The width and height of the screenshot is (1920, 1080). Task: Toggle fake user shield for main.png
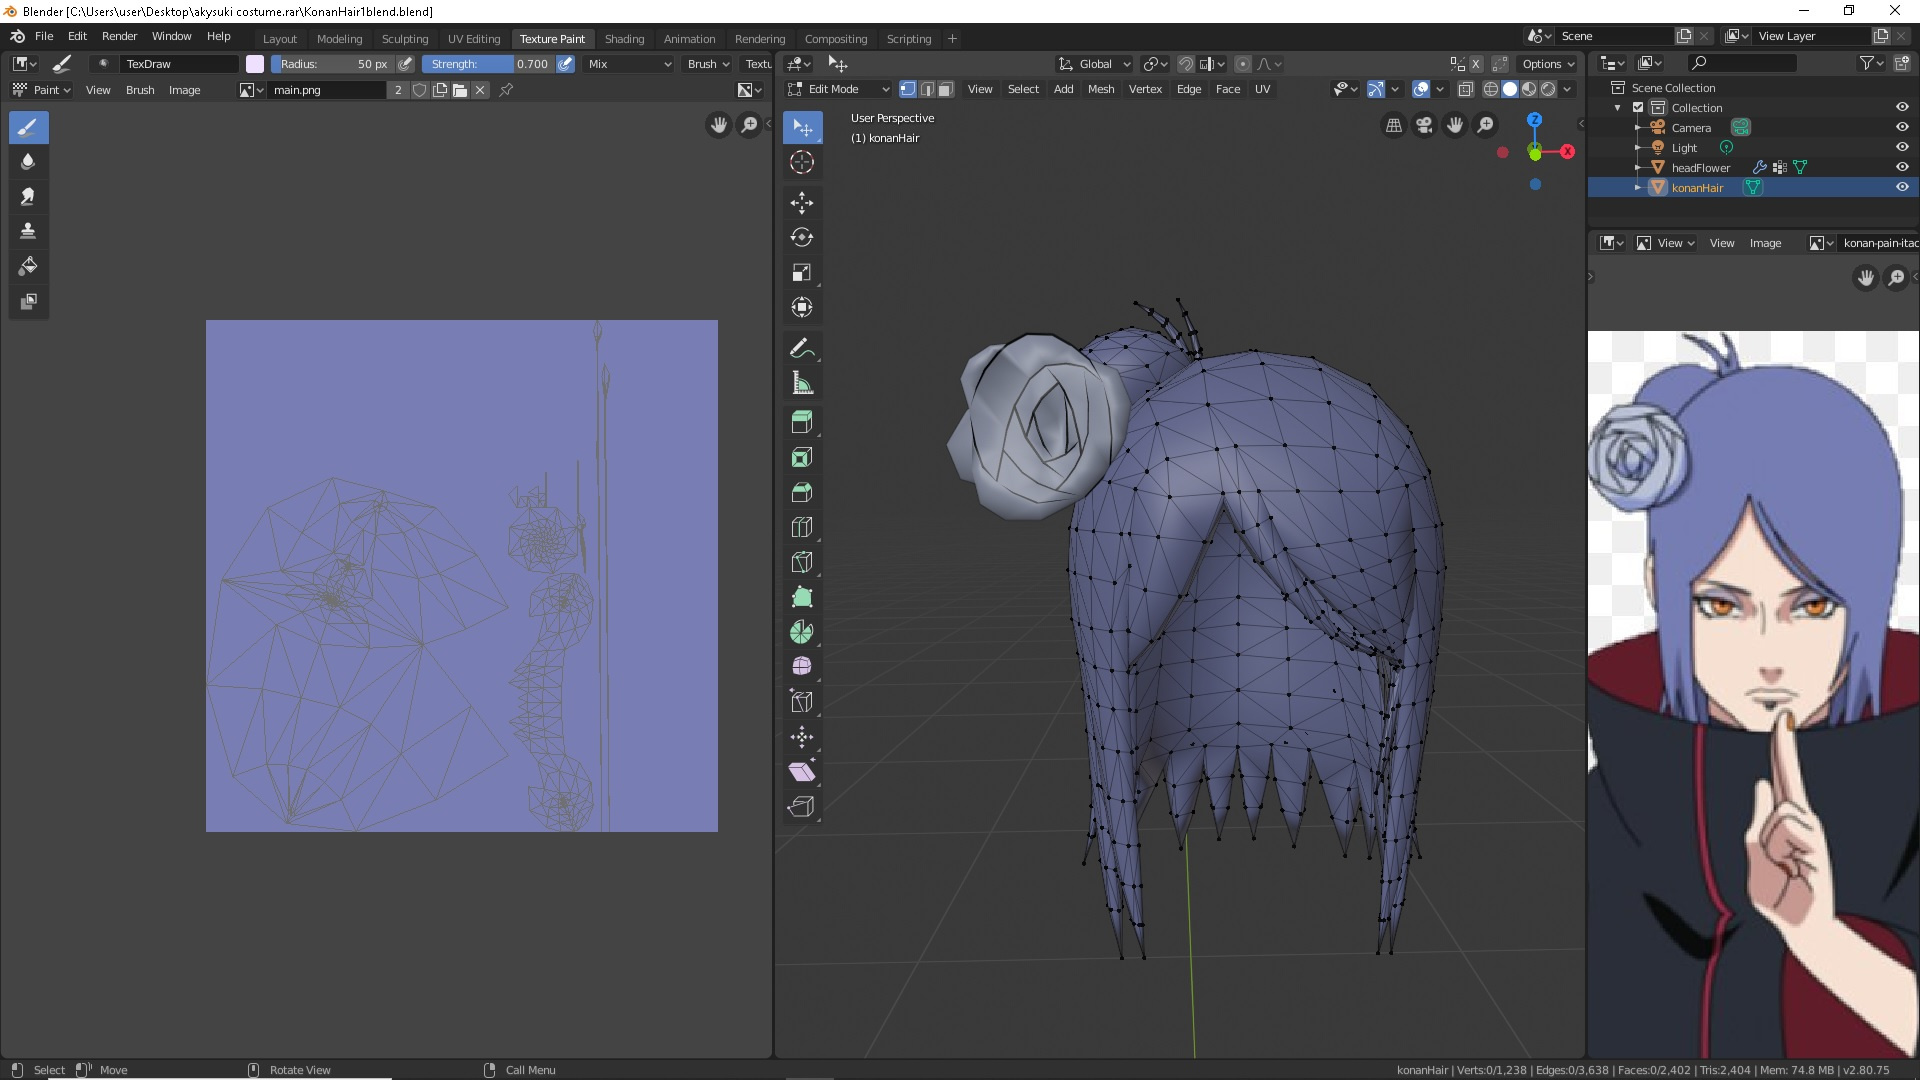point(420,90)
